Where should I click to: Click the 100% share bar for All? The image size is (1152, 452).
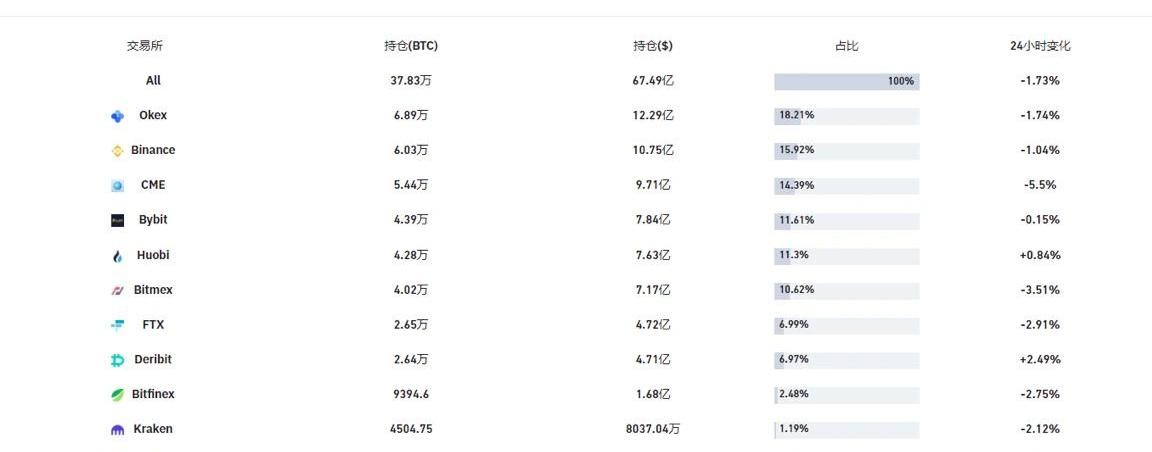point(846,81)
